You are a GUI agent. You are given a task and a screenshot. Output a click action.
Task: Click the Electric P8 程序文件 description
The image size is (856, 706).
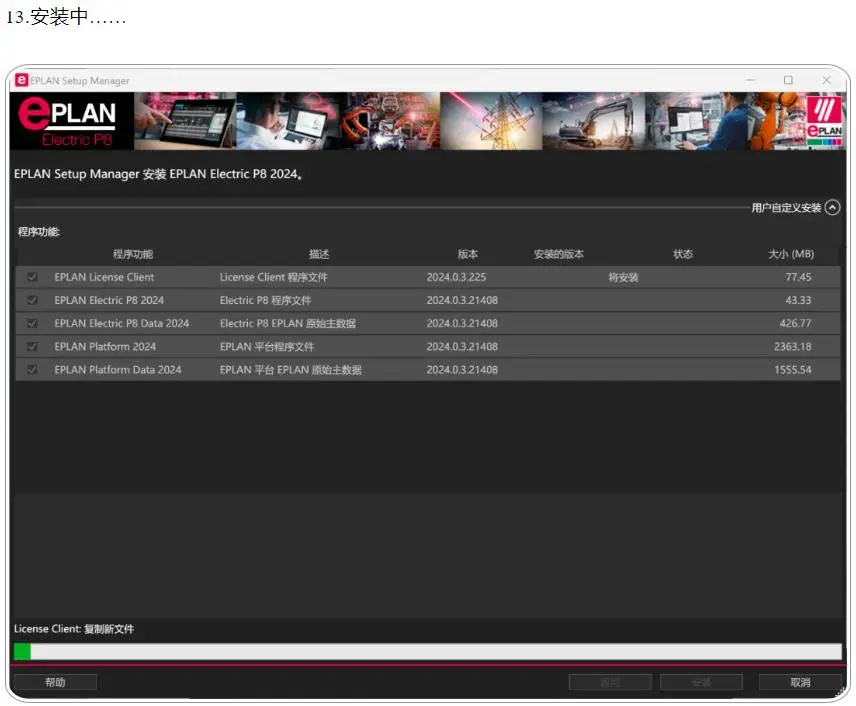pyautogui.click(x=265, y=300)
